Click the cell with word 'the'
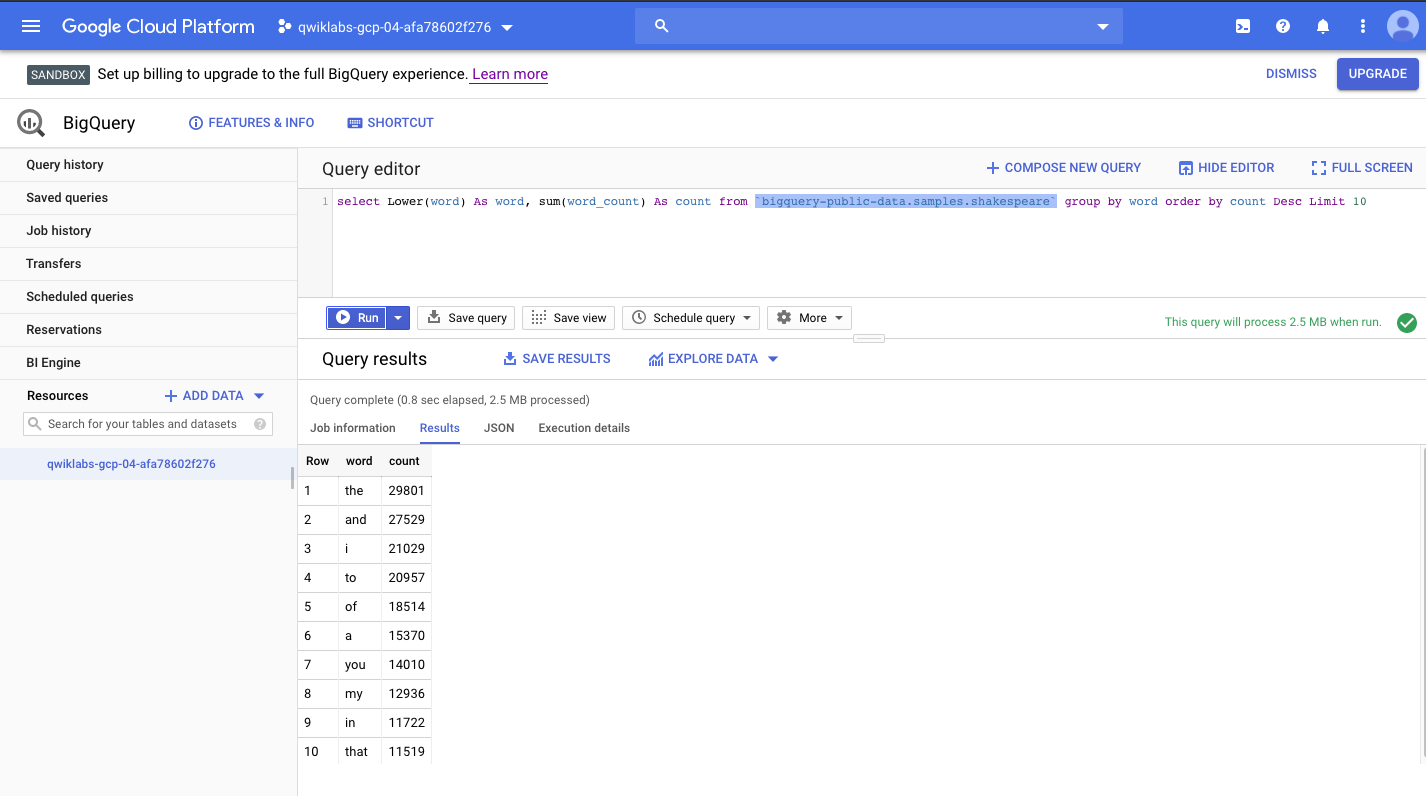Image resolution: width=1426 pixels, height=796 pixels. point(359,491)
